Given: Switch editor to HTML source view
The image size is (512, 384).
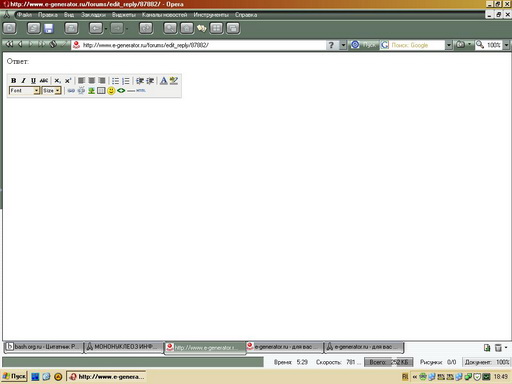Looking at the screenshot, I should pyautogui.click(x=141, y=90).
